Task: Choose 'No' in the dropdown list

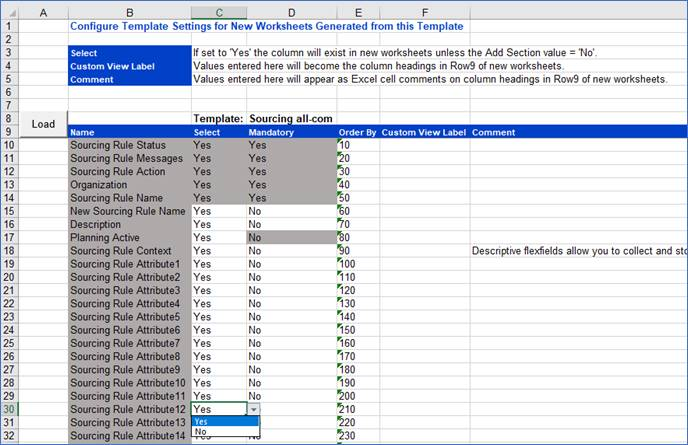Action: point(225,431)
